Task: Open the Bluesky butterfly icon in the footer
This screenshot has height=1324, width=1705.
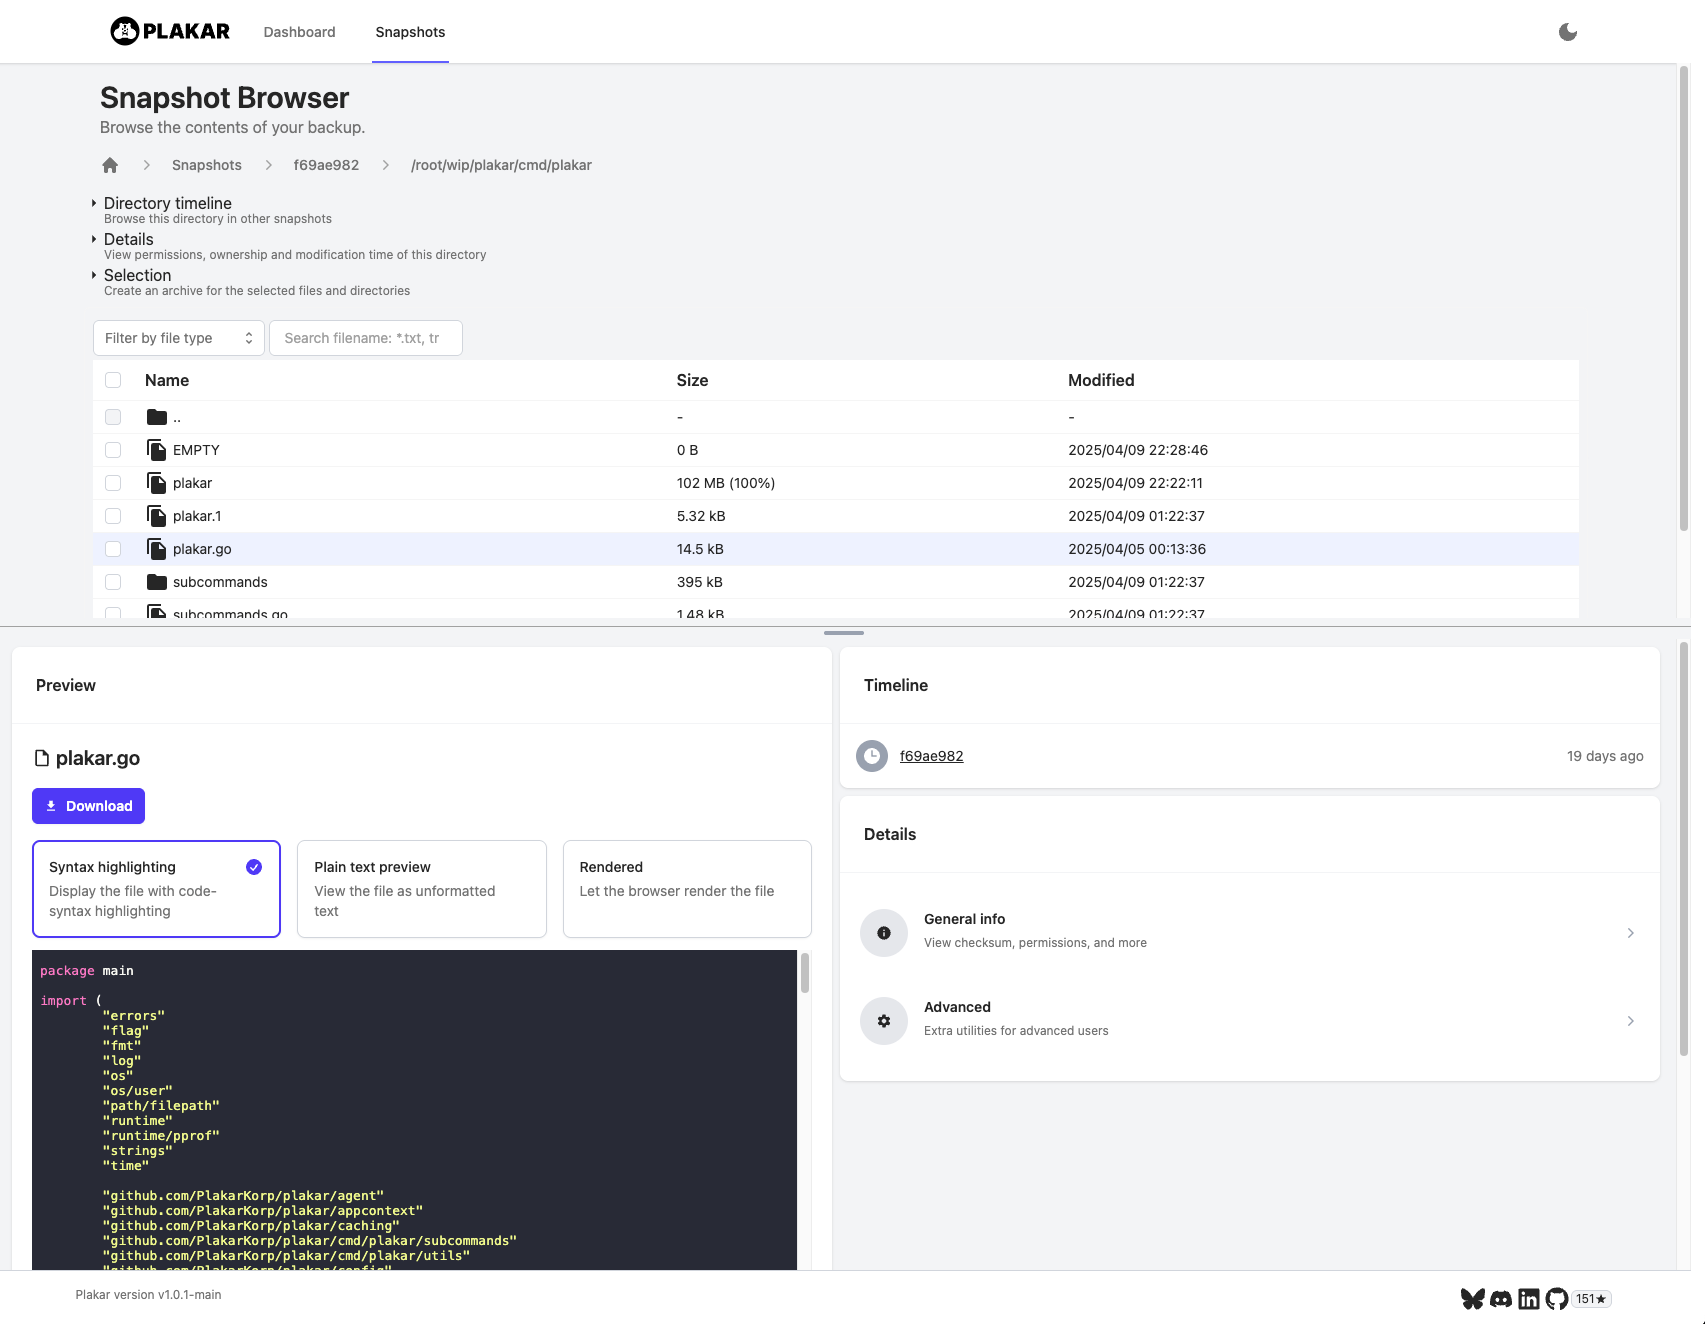Action: pos(1472,1299)
